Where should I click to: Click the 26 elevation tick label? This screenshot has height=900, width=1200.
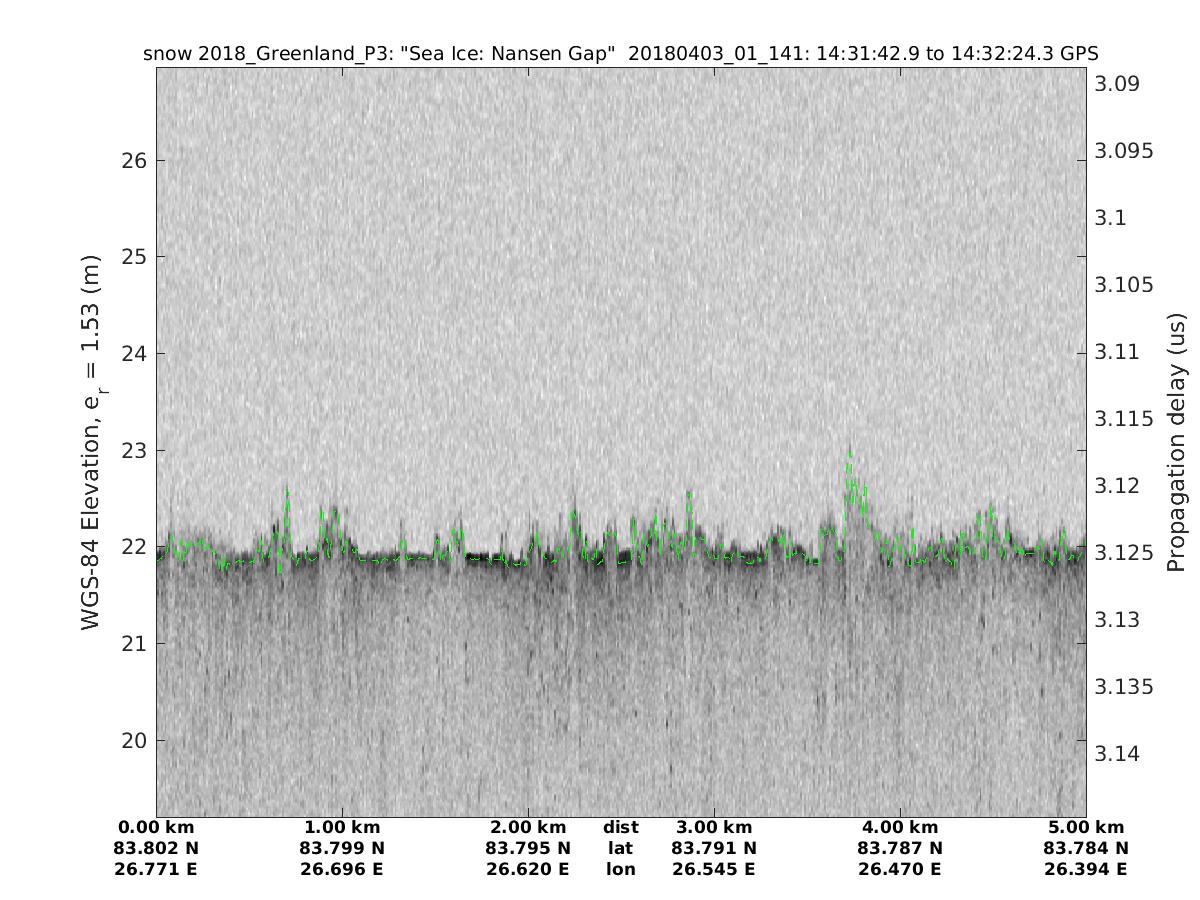click(x=134, y=160)
